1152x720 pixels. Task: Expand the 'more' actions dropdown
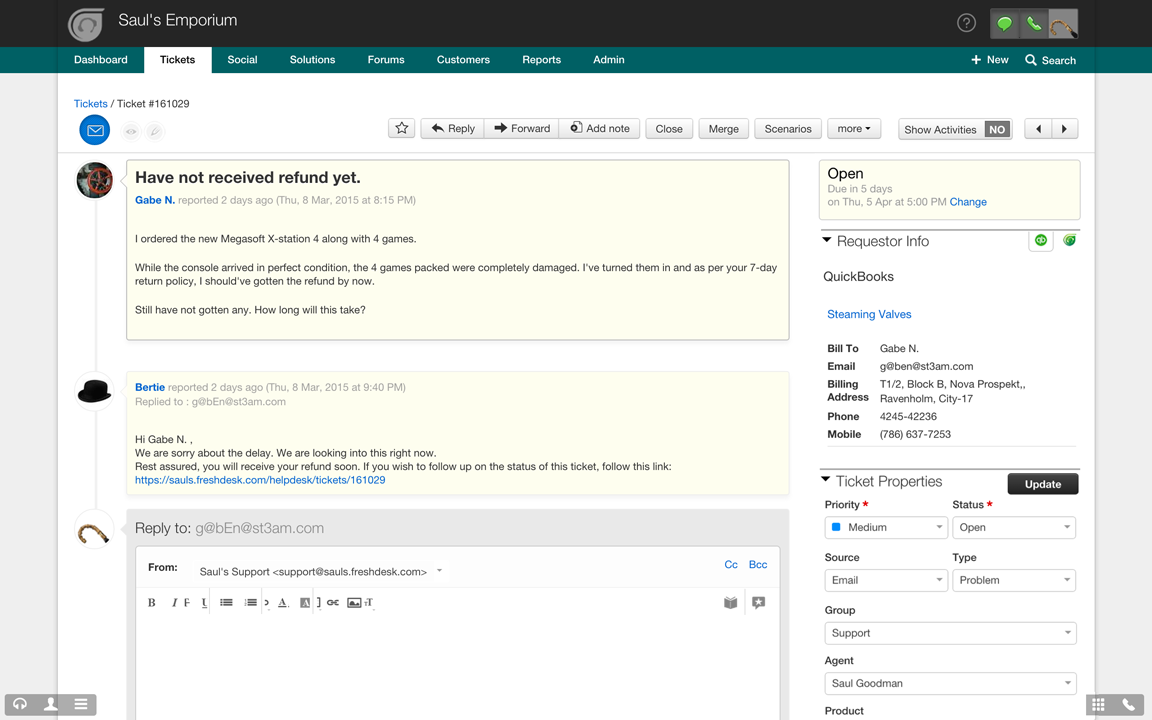[x=854, y=129]
